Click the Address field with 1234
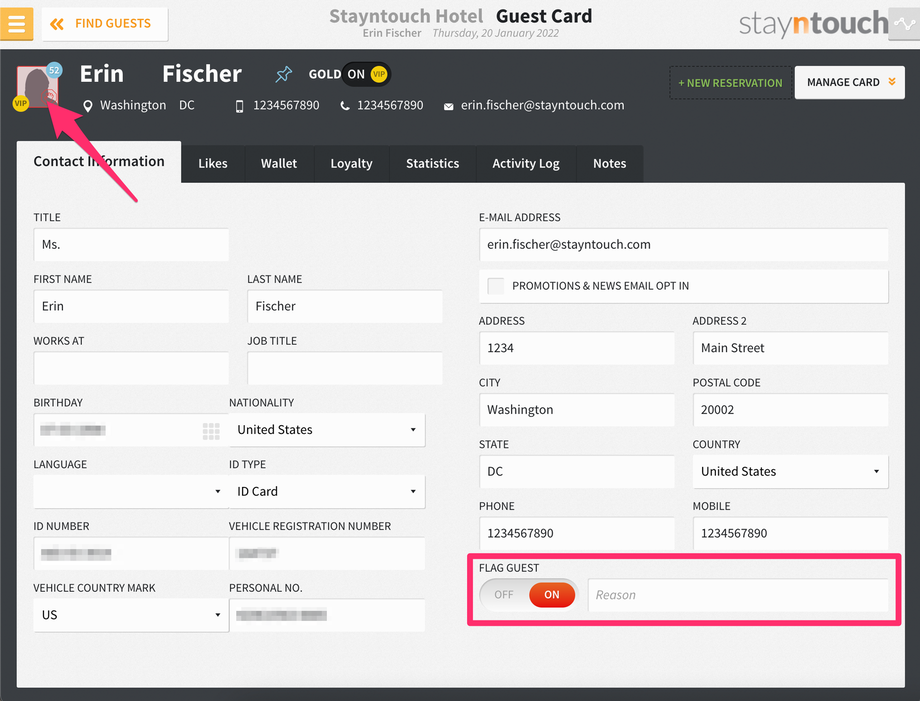The image size is (920, 701). pyautogui.click(x=577, y=348)
